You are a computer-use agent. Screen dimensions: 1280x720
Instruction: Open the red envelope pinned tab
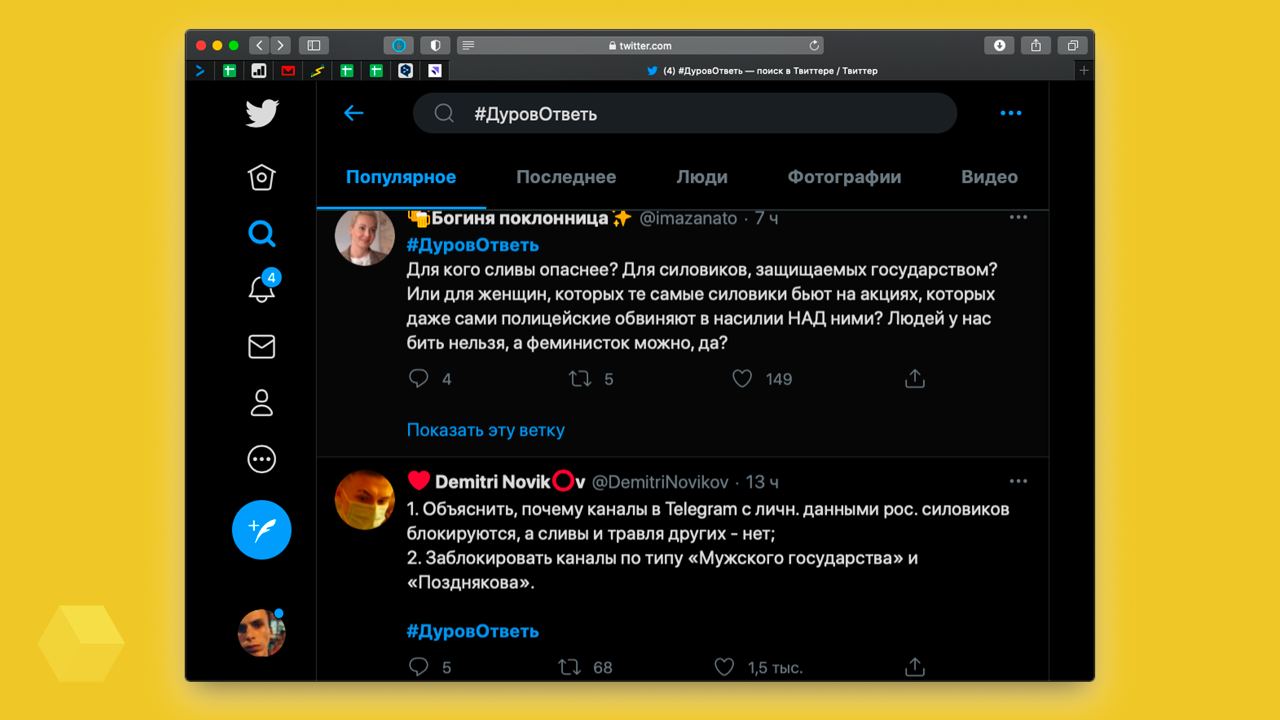click(288, 71)
